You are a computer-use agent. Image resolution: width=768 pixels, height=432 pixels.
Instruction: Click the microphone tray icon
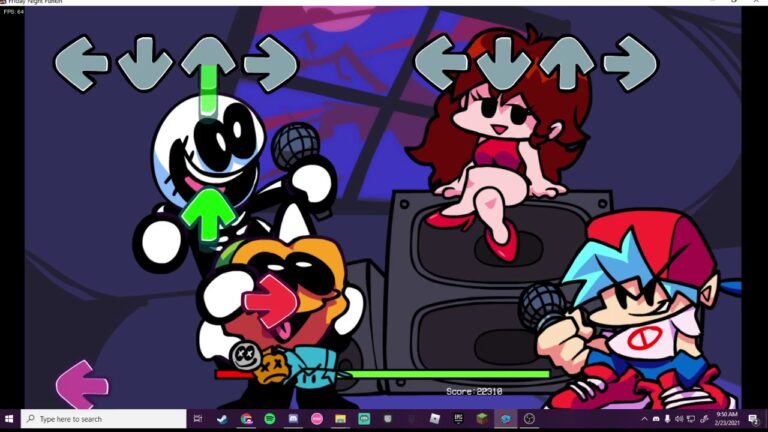point(668,419)
